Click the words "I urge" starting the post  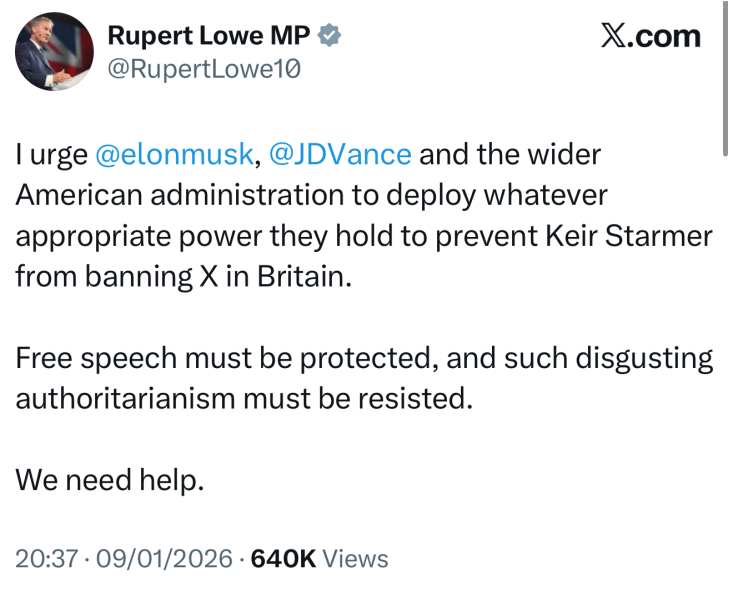click(50, 155)
